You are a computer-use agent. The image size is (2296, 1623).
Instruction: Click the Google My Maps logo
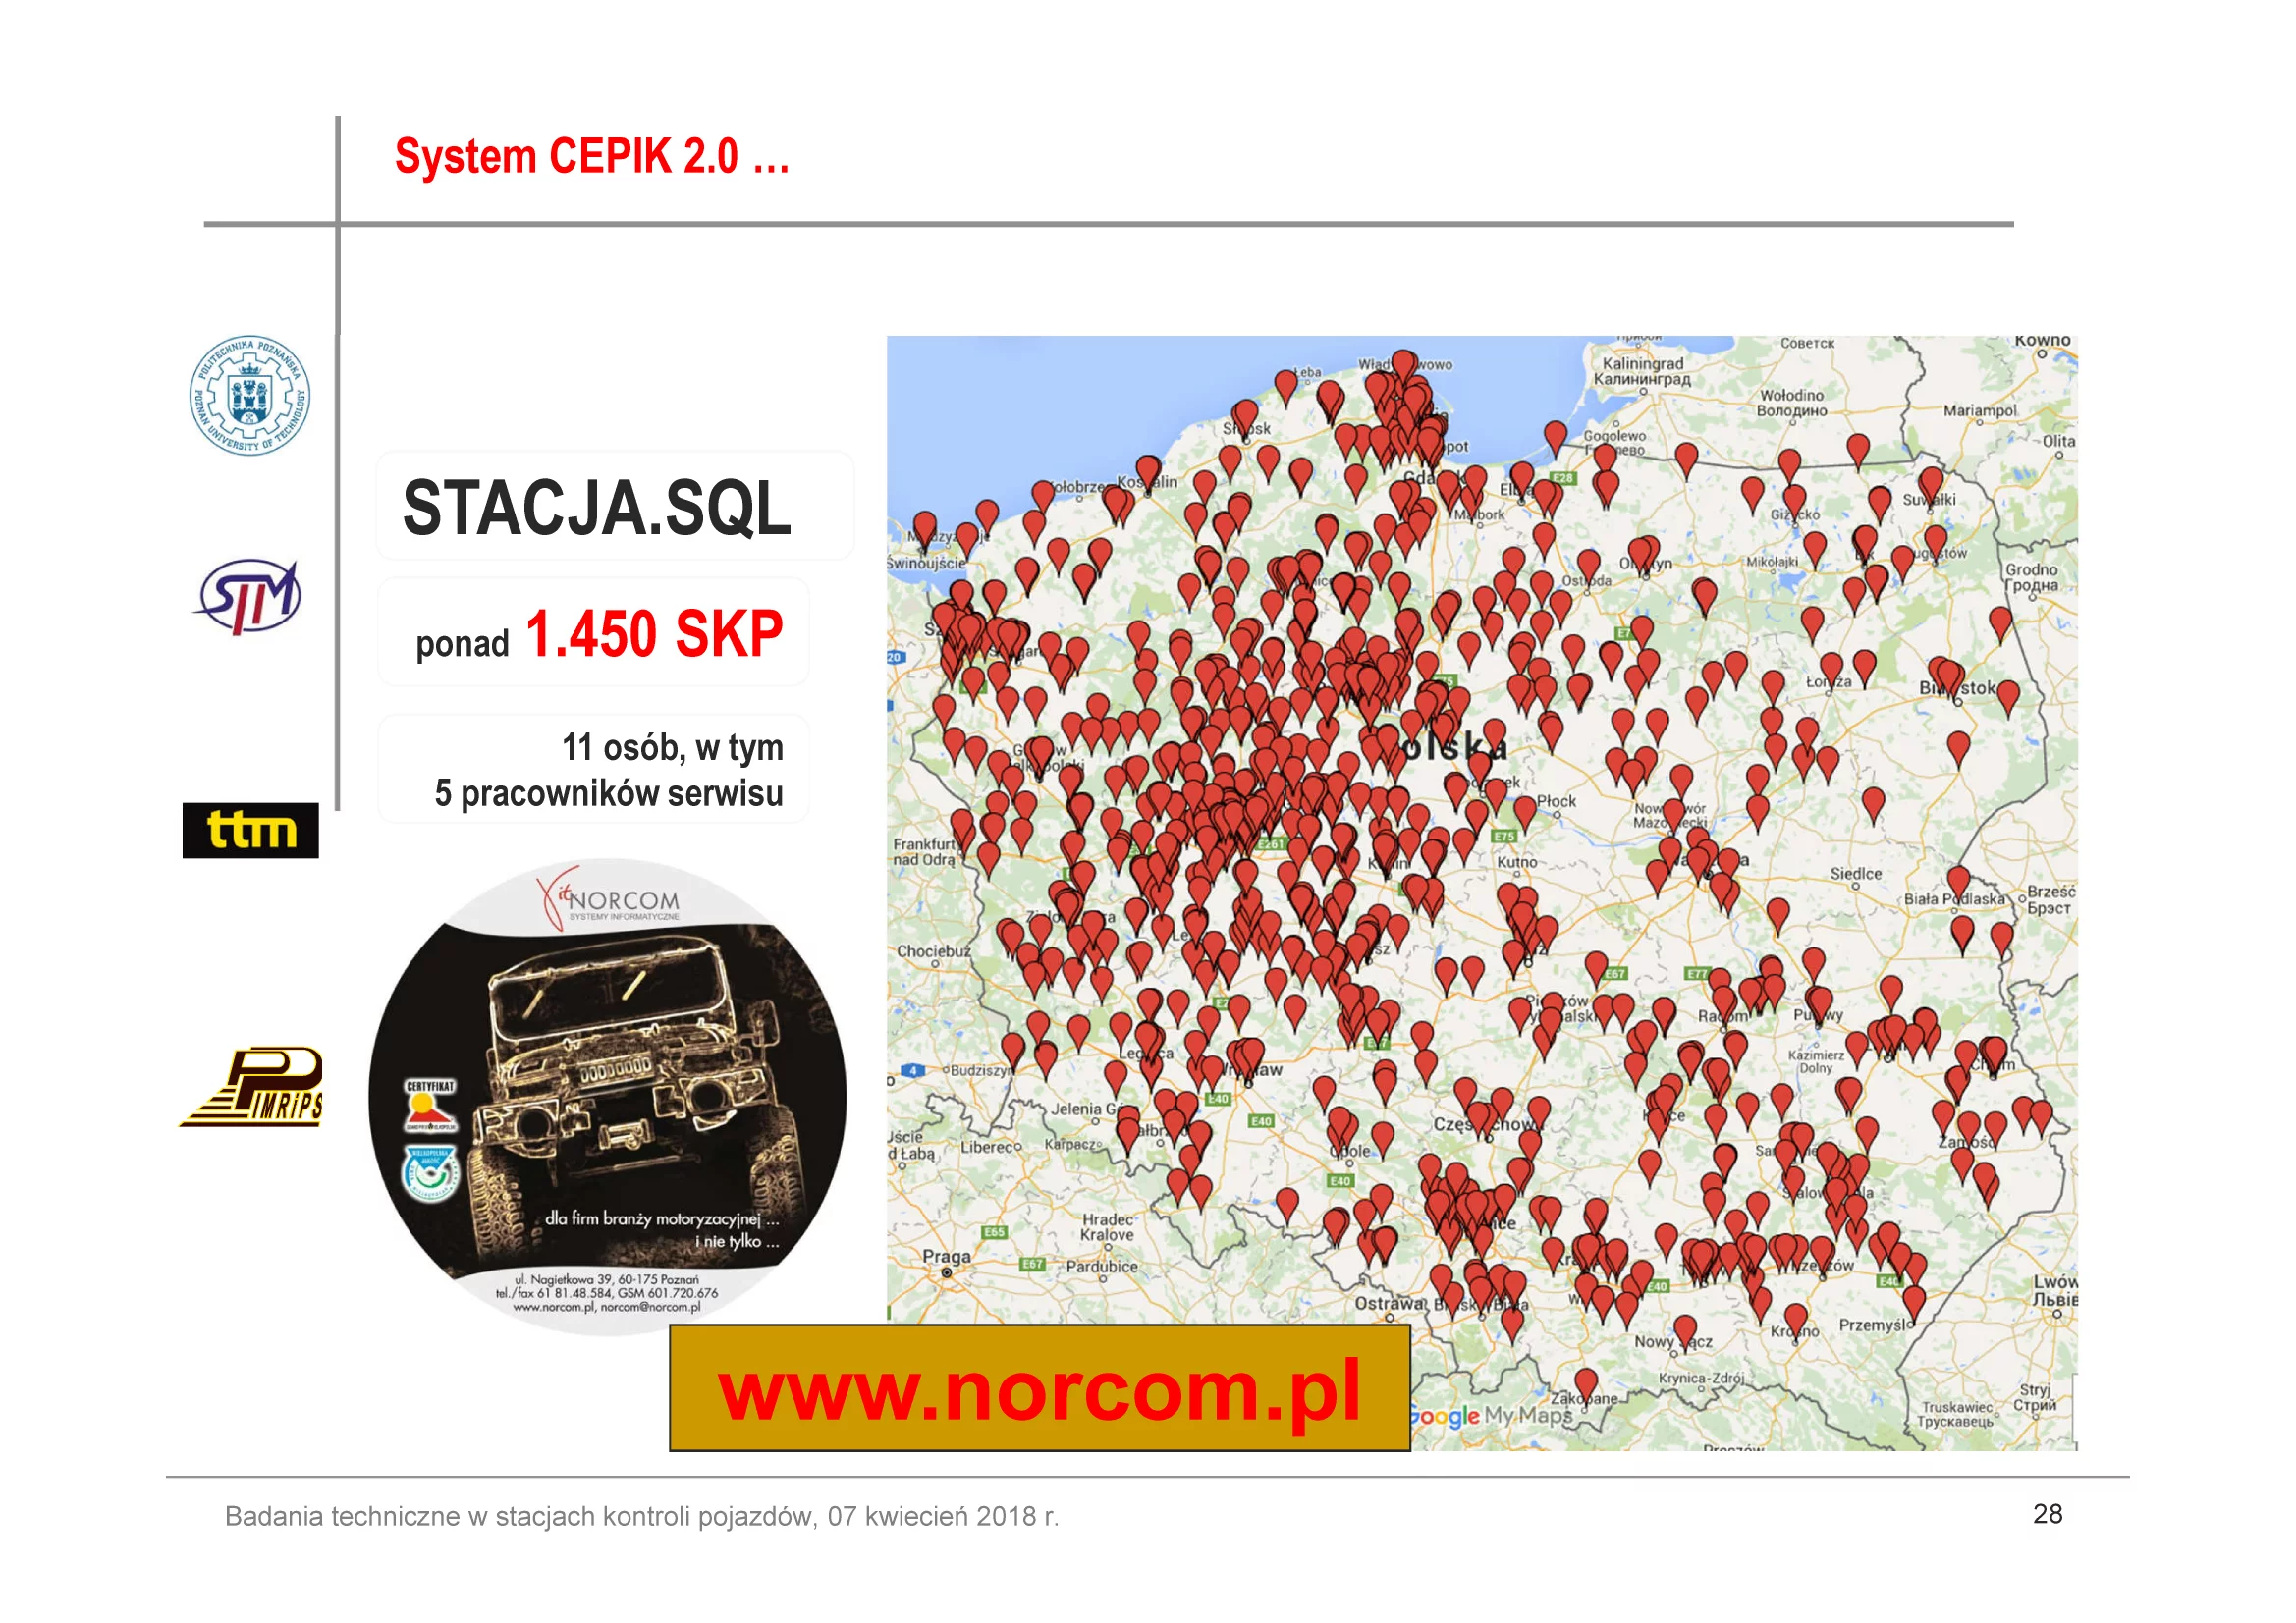pyautogui.click(x=1490, y=1416)
